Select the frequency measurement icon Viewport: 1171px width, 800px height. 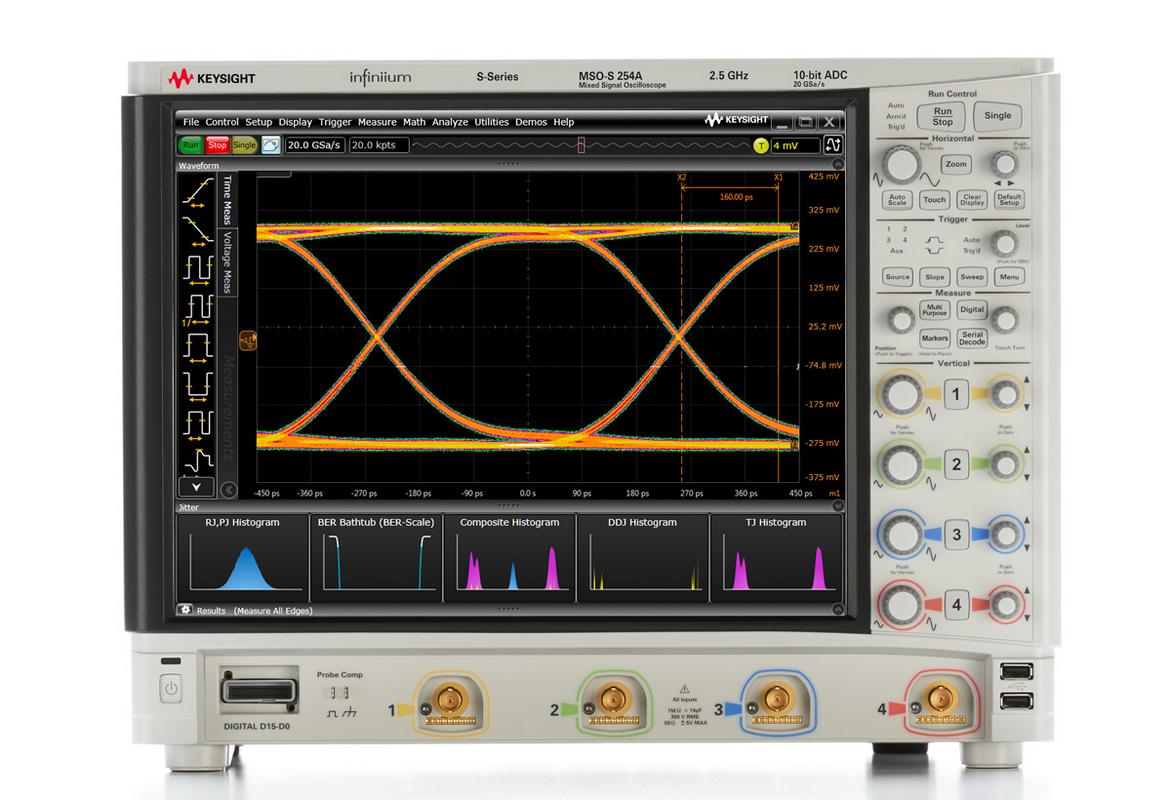198,308
